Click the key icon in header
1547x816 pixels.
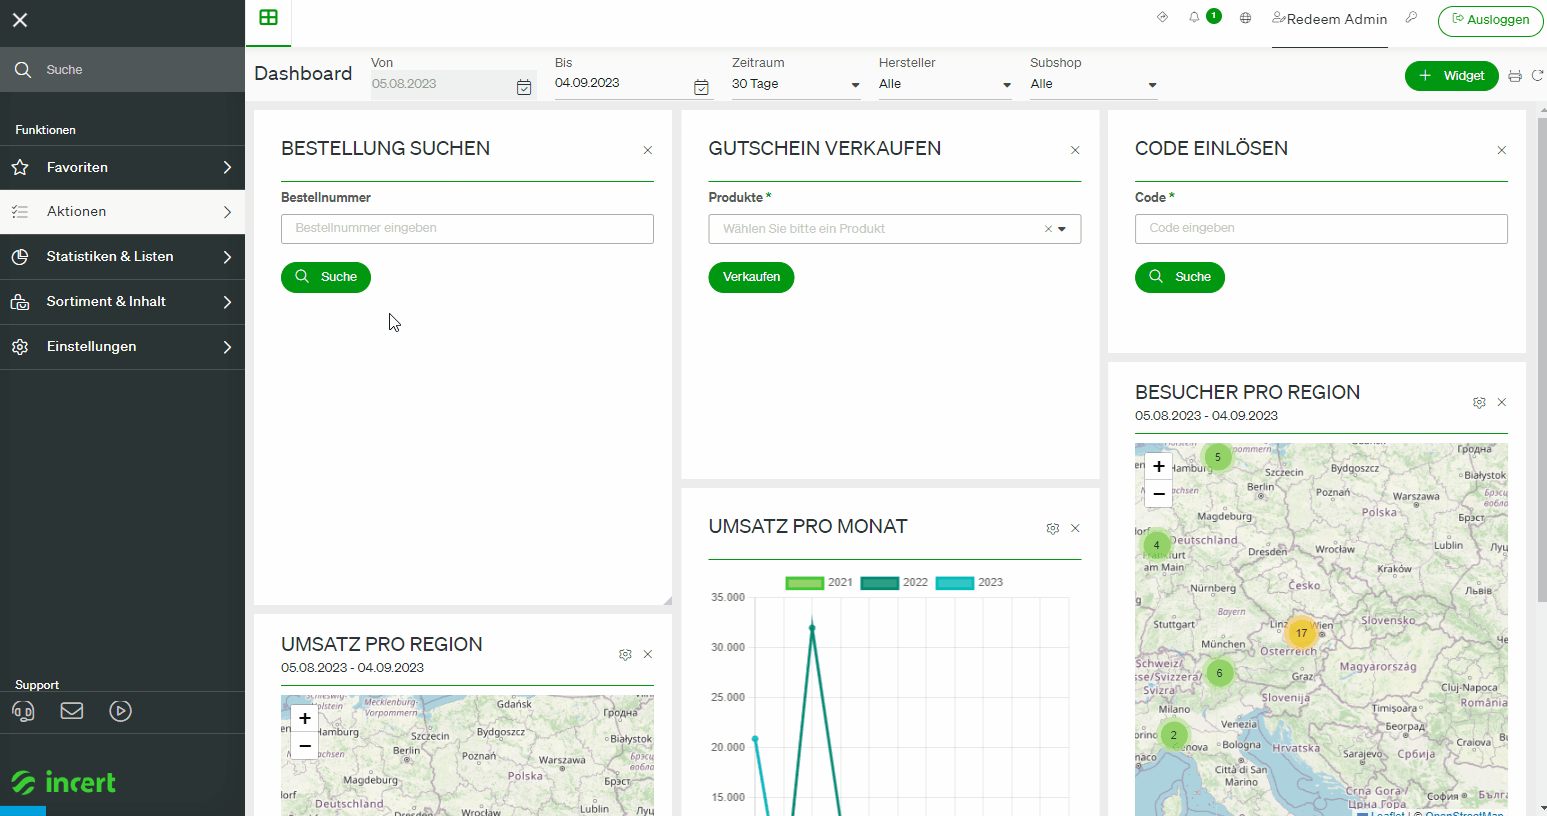point(1411,17)
